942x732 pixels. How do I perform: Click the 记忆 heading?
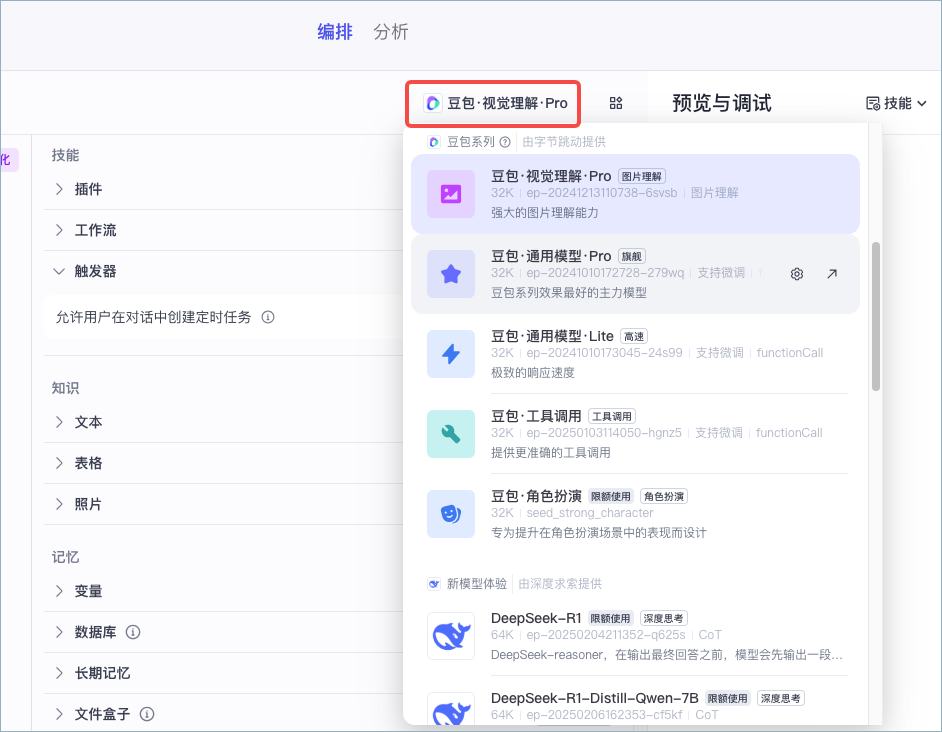tap(65, 558)
